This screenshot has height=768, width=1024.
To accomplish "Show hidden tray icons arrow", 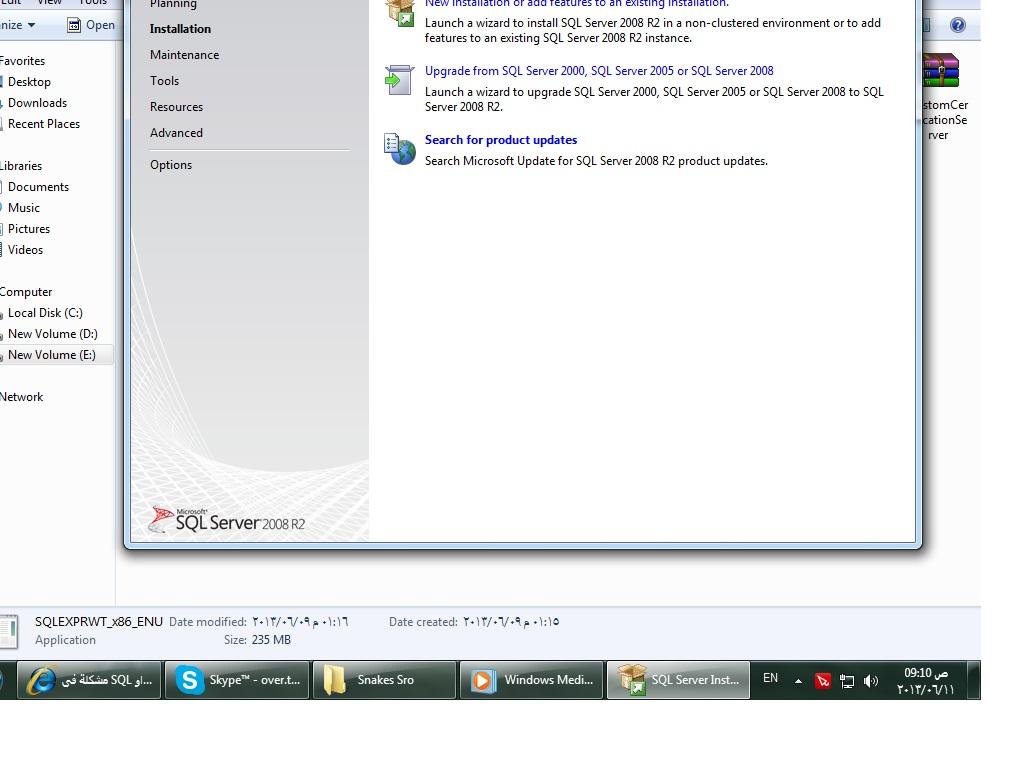I will 798,681.
